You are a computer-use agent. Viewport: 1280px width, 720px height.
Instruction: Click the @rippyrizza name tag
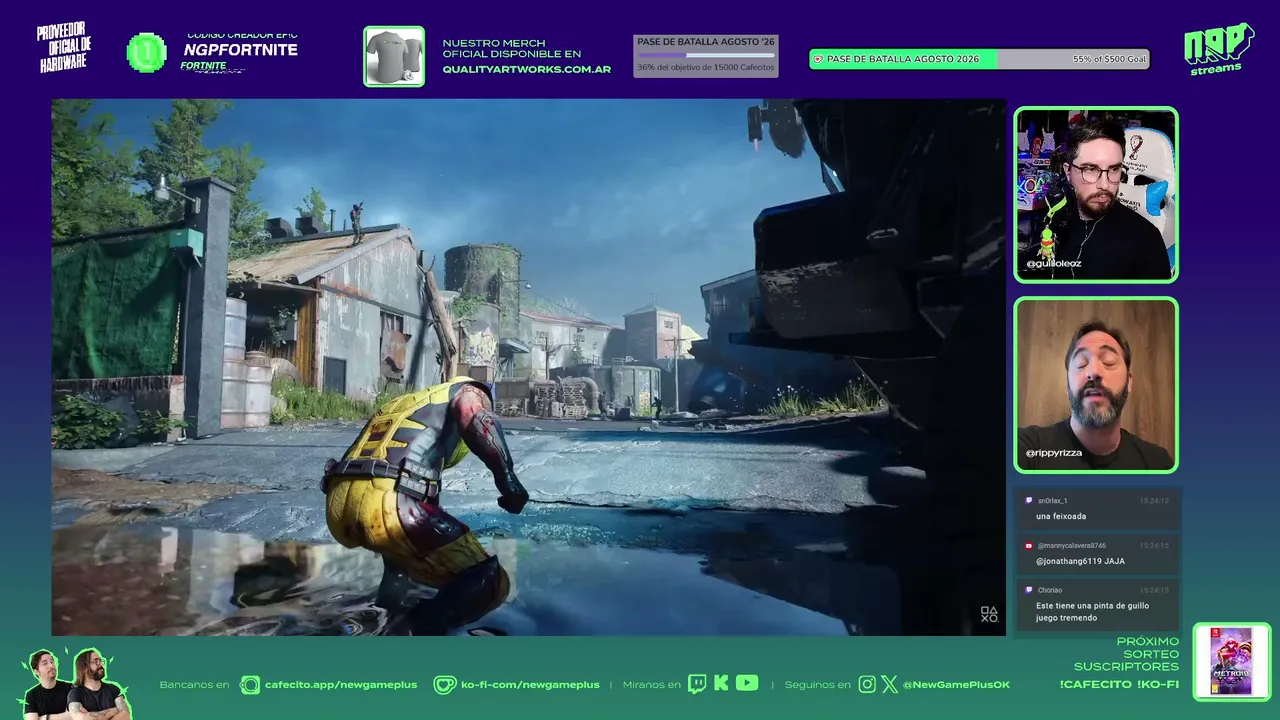pyautogui.click(x=1054, y=453)
